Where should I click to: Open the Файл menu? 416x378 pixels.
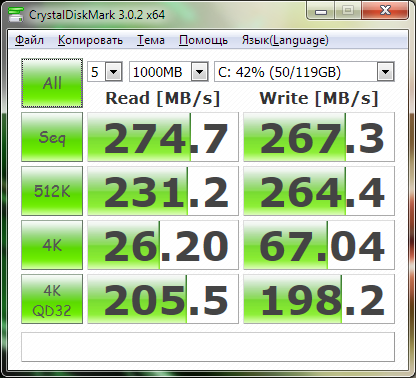click(x=29, y=40)
